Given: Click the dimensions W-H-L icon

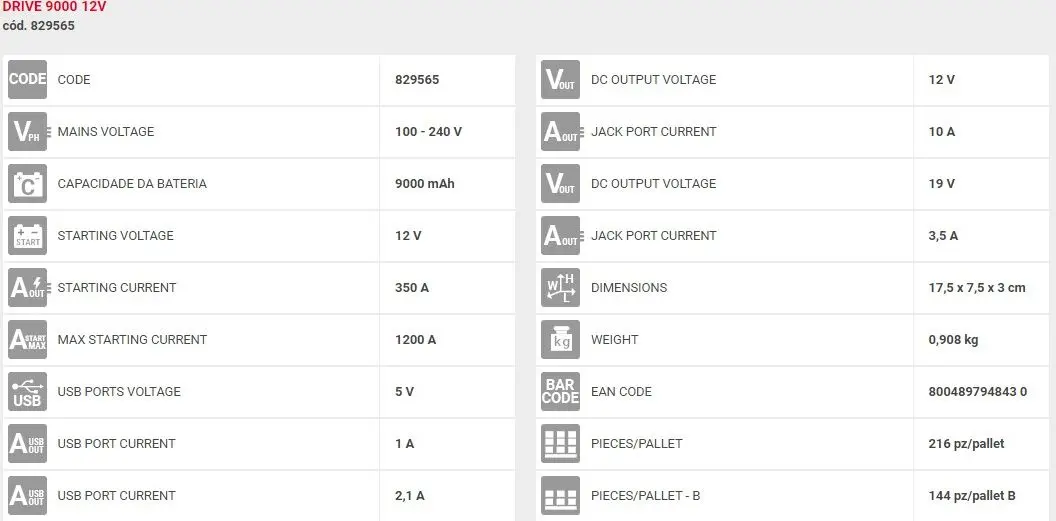Looking at the screenshot, I should tap(560, 287).
